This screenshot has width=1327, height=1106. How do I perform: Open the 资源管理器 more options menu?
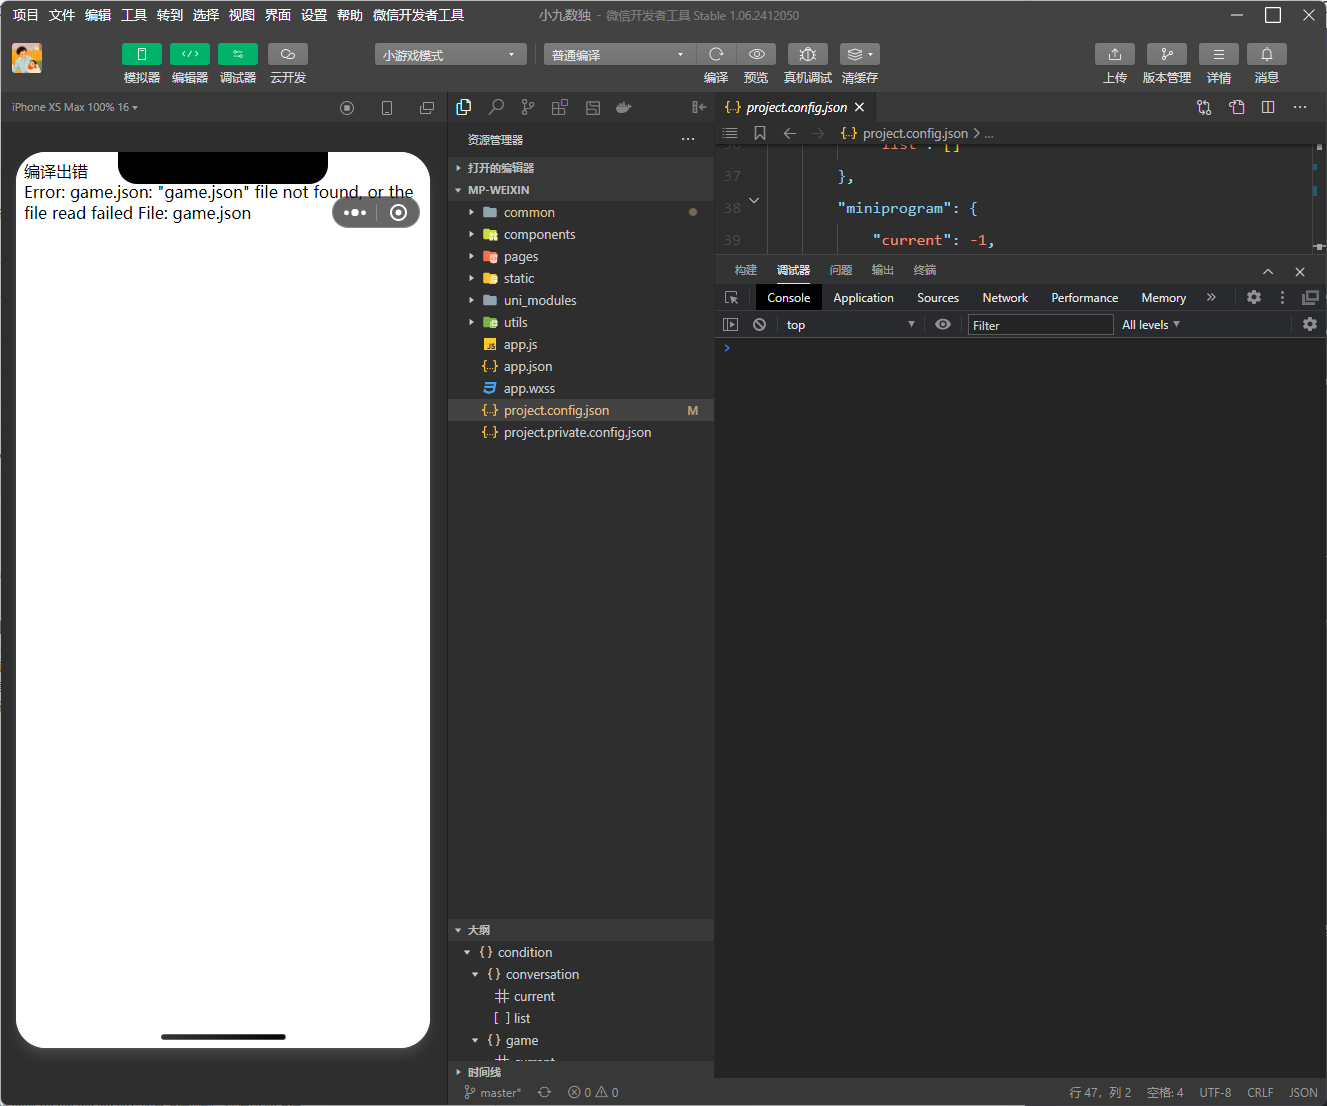pos(688,139)
